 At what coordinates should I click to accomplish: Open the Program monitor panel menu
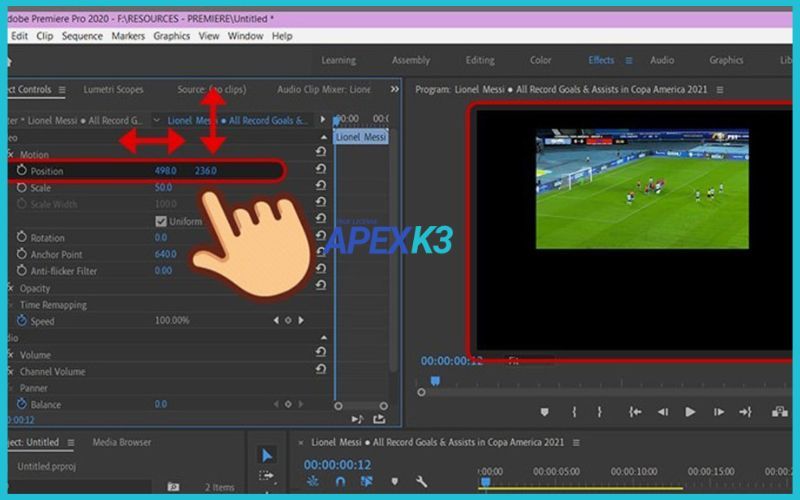pyautogui.click(x=720, y=90)
